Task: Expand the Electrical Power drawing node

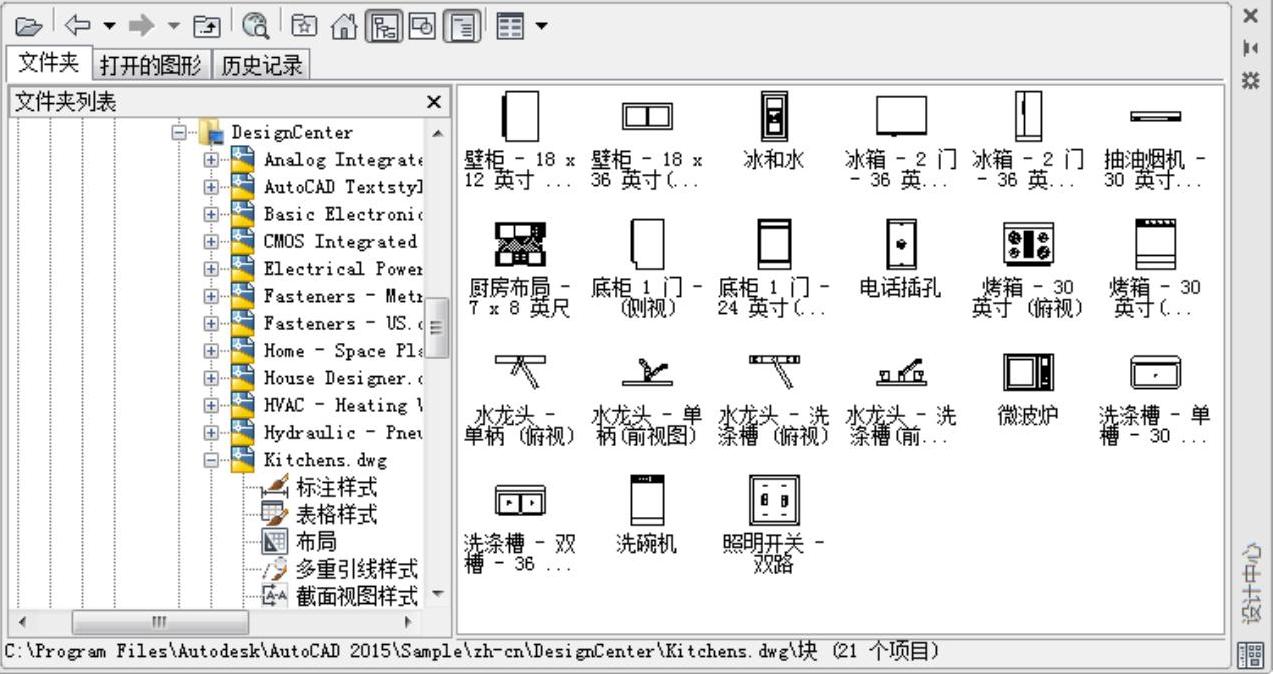Action: pyautogui.click(x=211, y=269)
